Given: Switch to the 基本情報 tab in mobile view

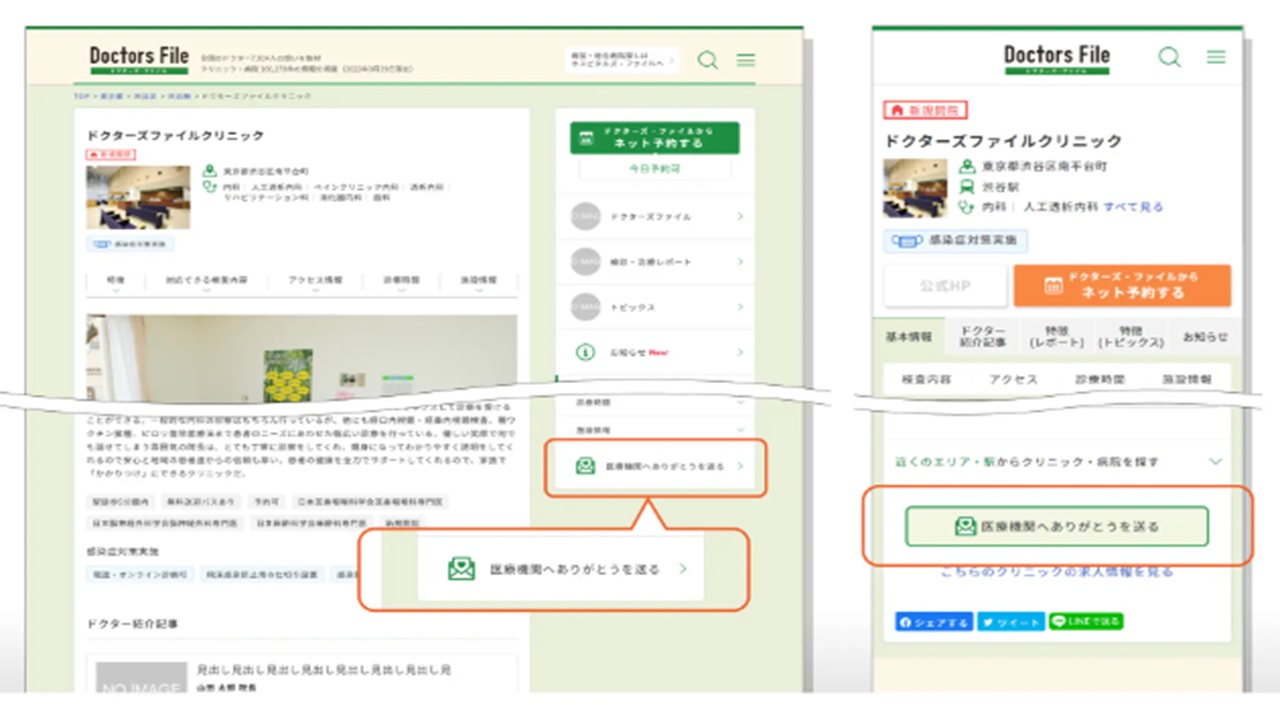Looking at the screenshot, I should [x=908, y=337].
